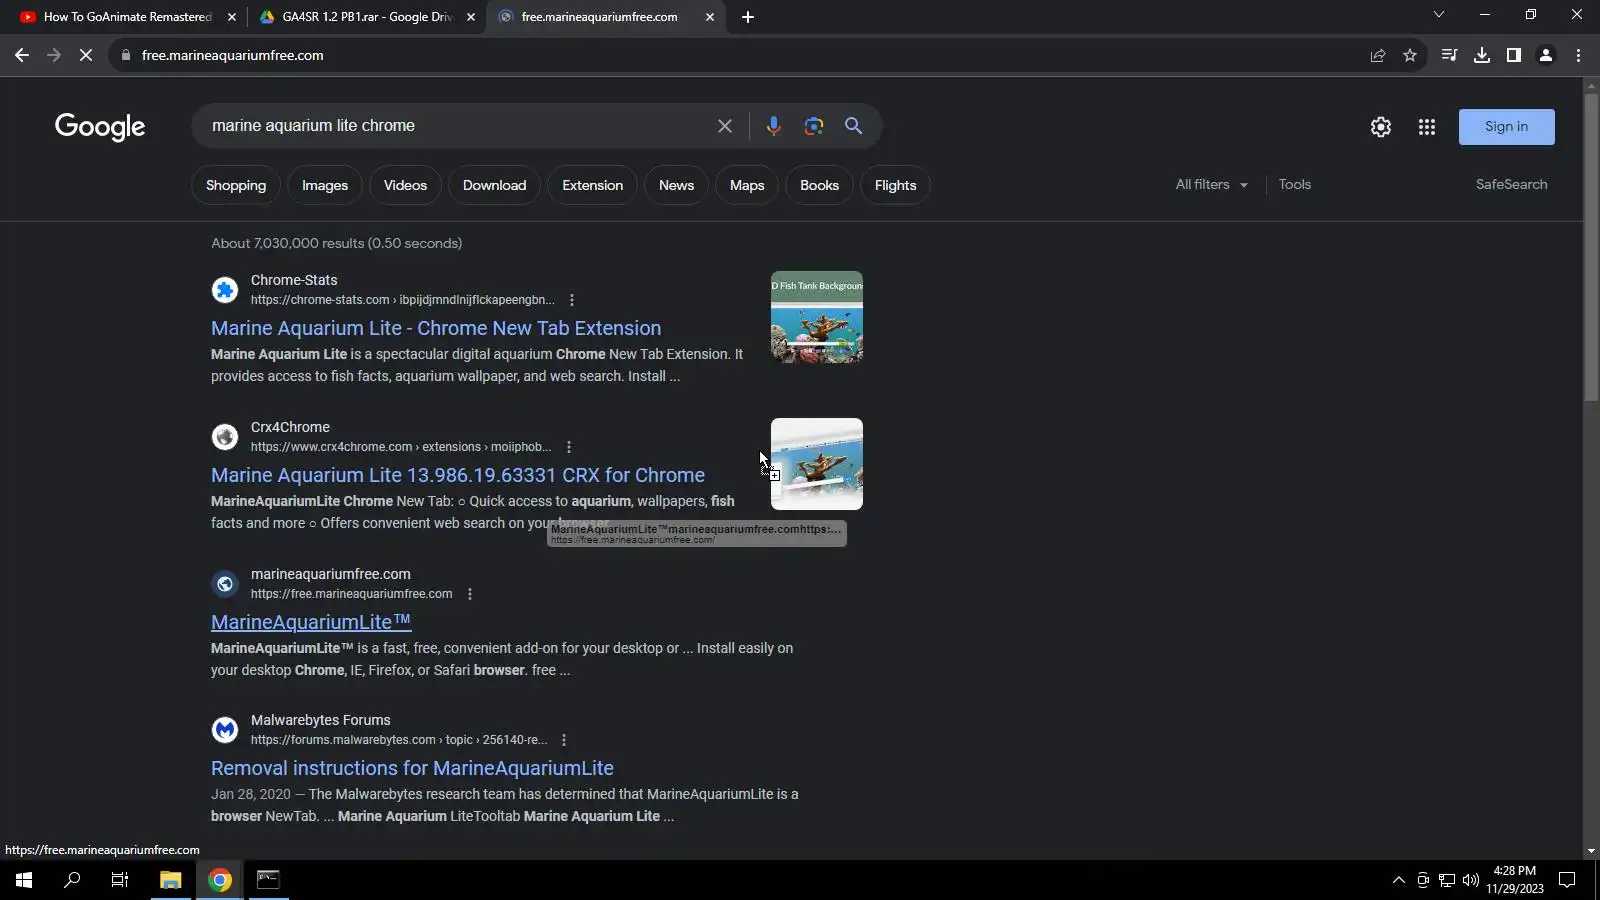Open Removal instructions for MarineAquariumLite link
1600x900 pixels.
click(x=412, y=768)
